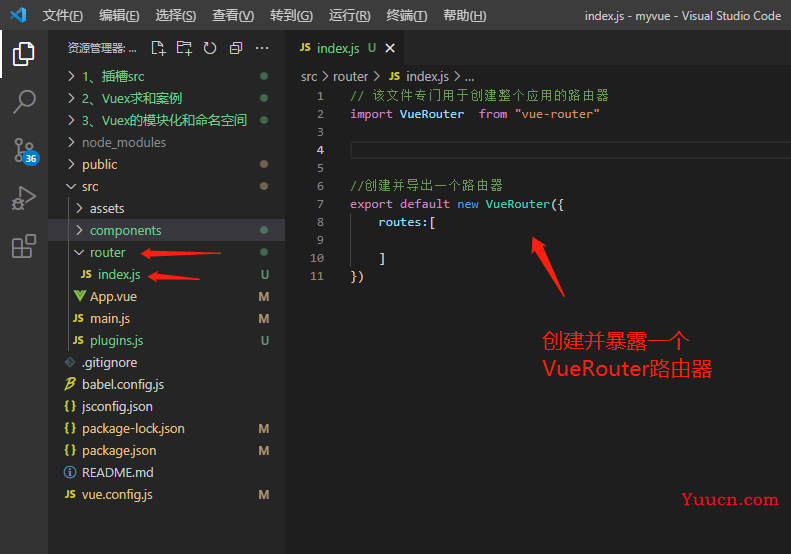Image resolution: width=791 pixels, height=554 pixels.
Task: Collapse the router folder
Action: [79, 252]
